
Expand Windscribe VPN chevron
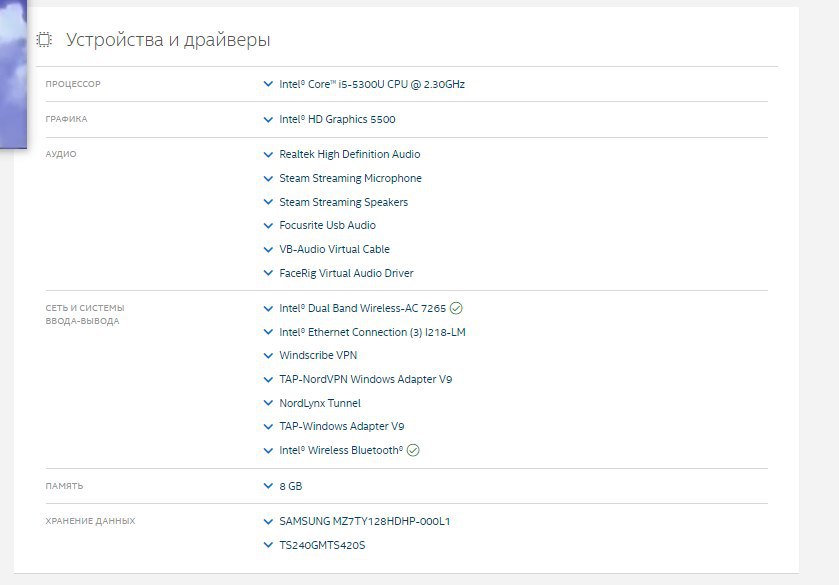tap(268, 355)
